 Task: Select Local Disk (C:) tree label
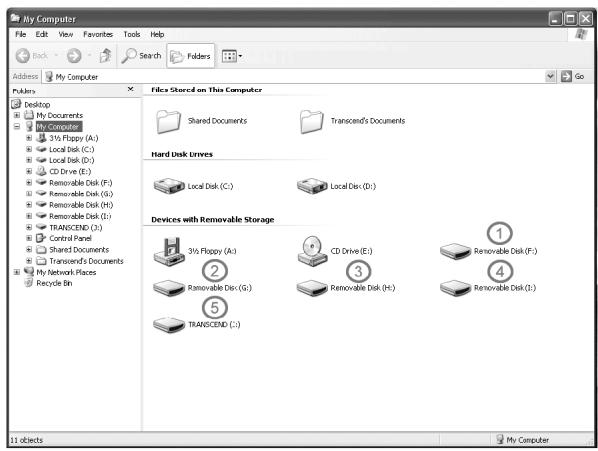click(72, 149)
